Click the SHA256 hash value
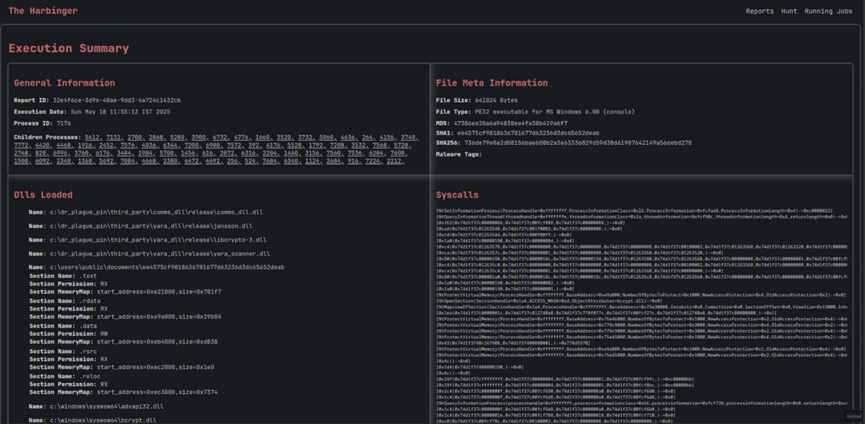The height and width of the screenshot is (424, 865). (x=577, y=142)
